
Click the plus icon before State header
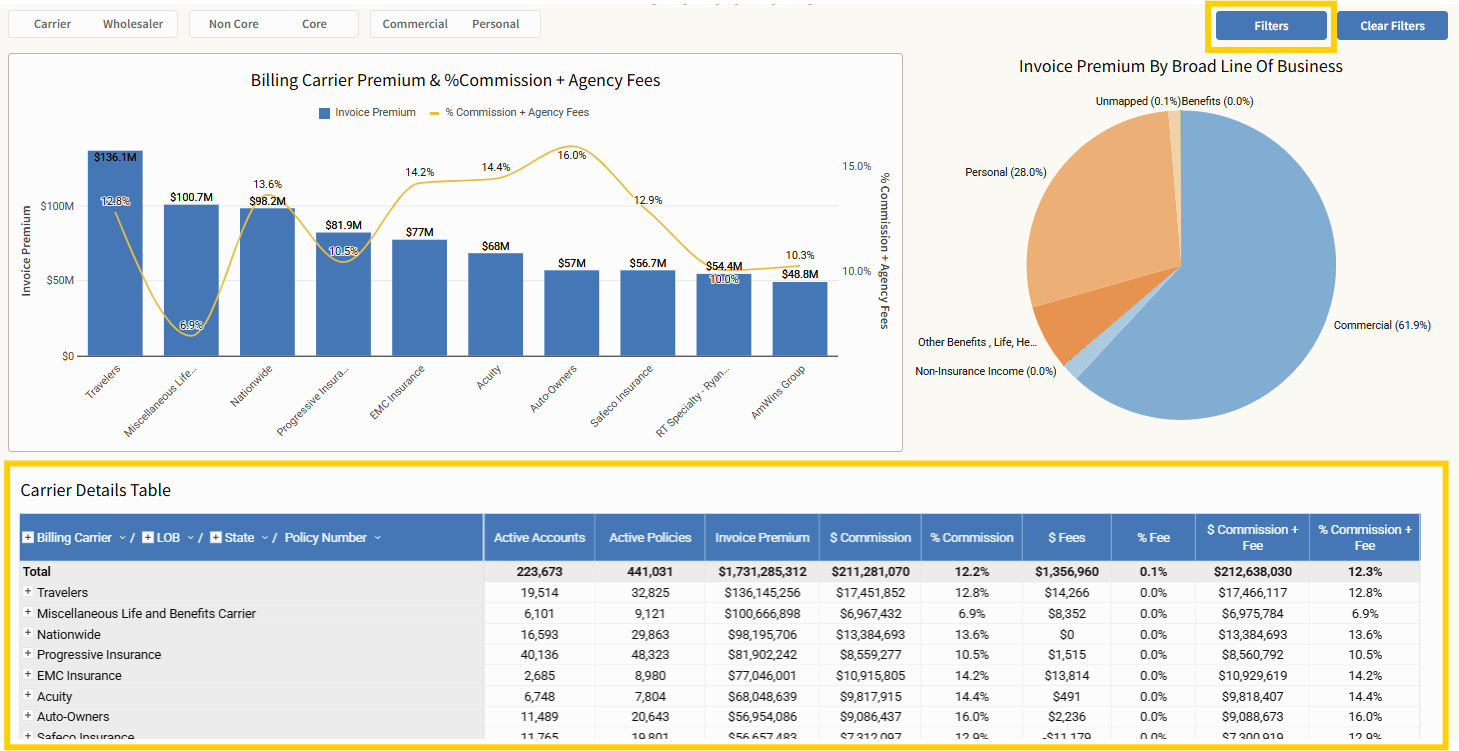coord(216,538)
